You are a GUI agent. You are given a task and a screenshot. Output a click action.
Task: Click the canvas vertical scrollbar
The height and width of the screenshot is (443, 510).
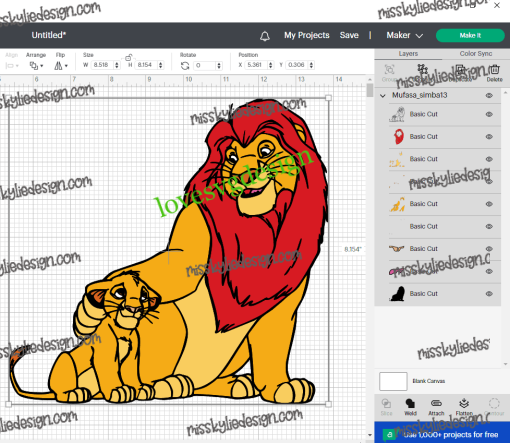pyautogui.click(x=370, y=91)
